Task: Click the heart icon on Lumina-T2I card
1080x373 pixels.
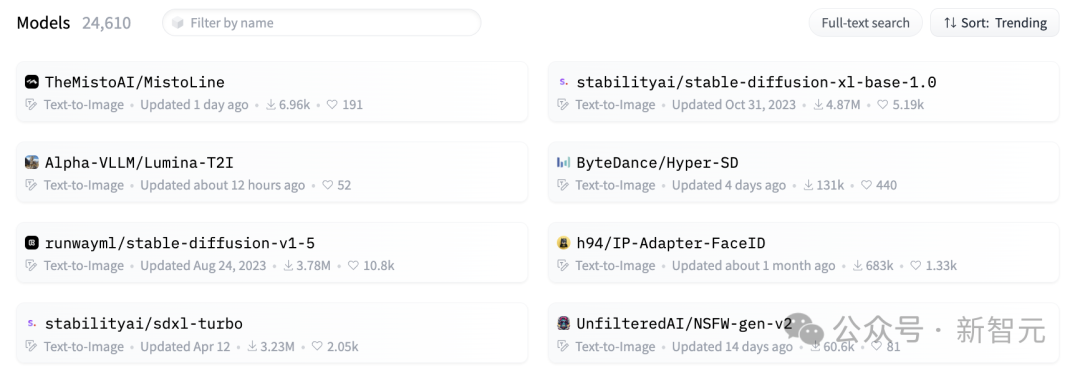Action: point(328,185)
